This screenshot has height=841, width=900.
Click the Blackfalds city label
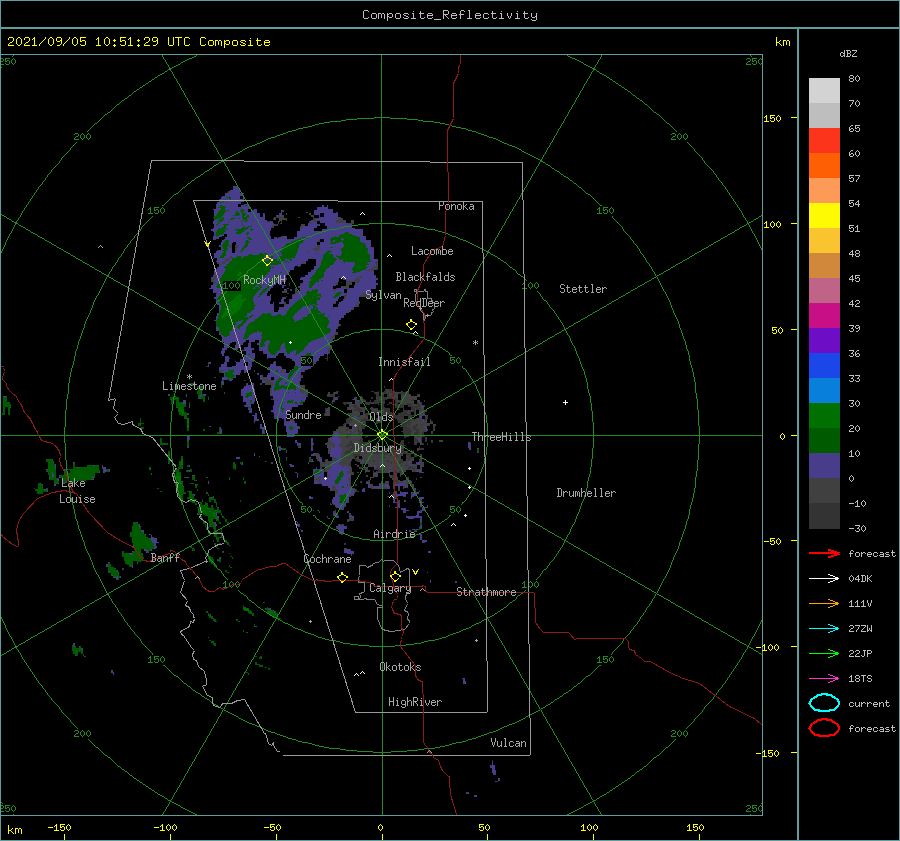point(425,277)
